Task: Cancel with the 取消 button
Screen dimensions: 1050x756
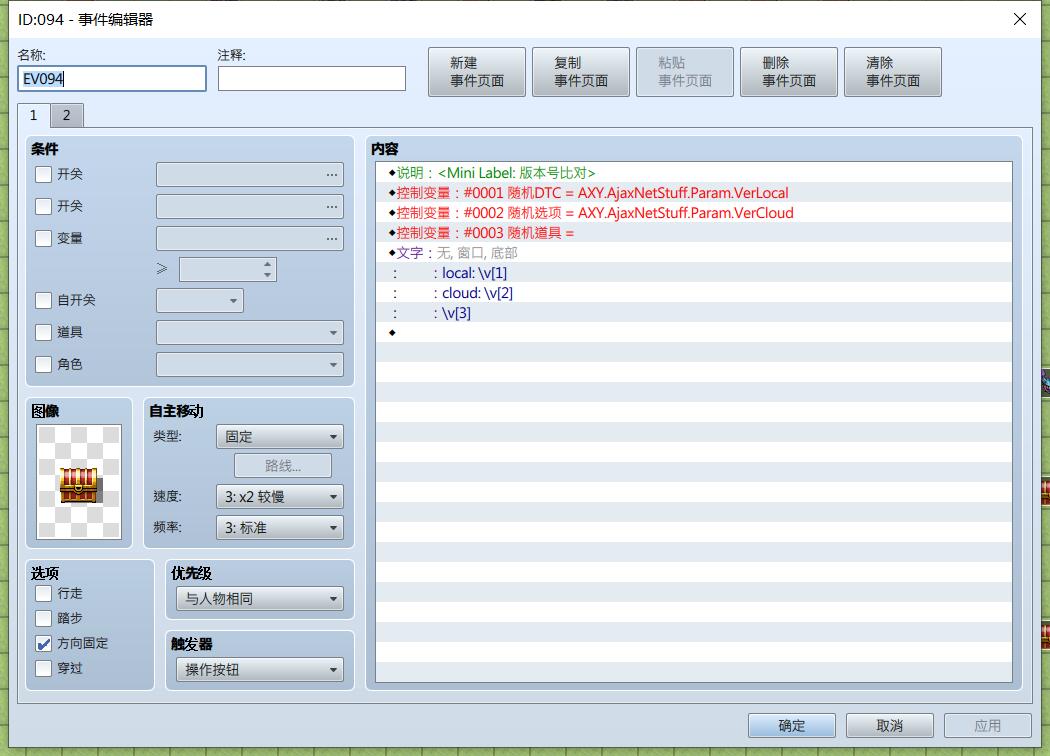Action: click(x=889, y=725)
